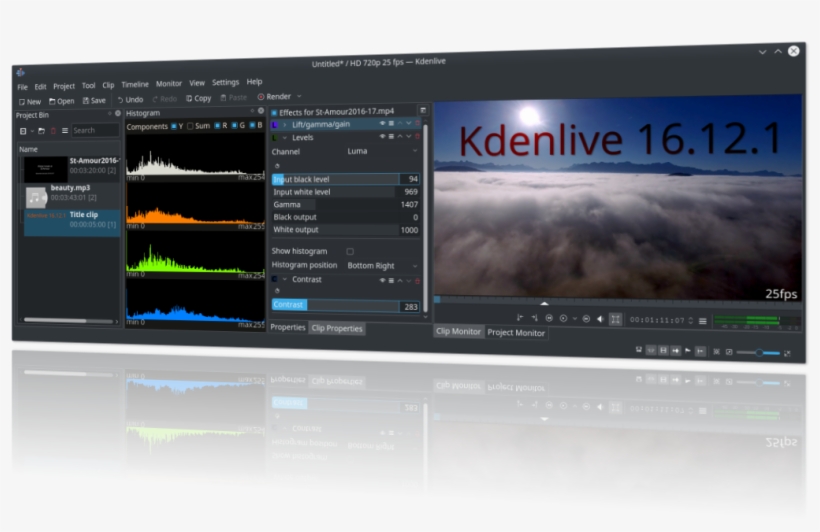Set zone out point in clip monitor
Screen dimensions: 820x532
[x=534, y=318]
